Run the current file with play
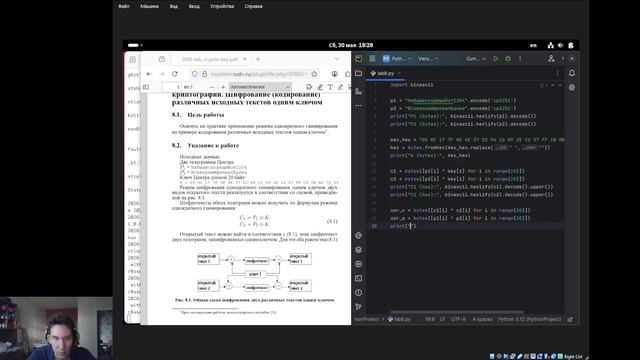Image resolution: width=640 pixels, height=360 pixels. click(496, 59)
